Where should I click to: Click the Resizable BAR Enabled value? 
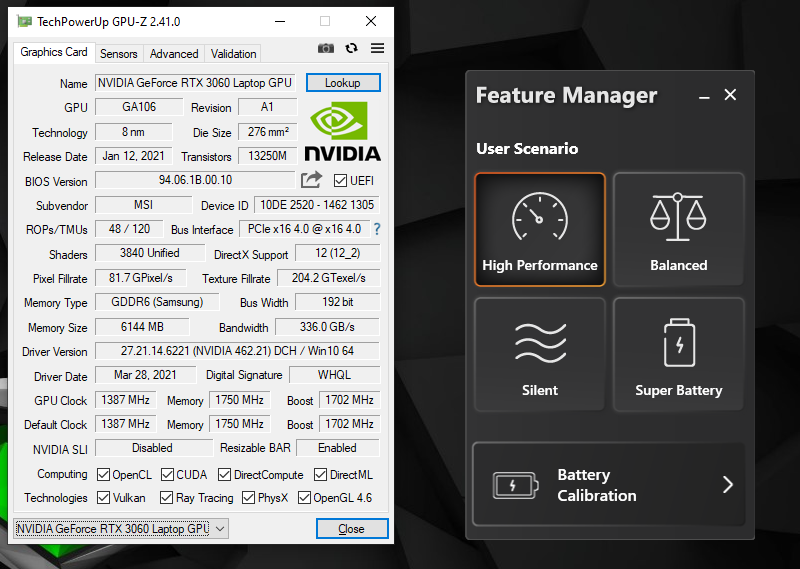pyautogui.click(x=337, y=448)
